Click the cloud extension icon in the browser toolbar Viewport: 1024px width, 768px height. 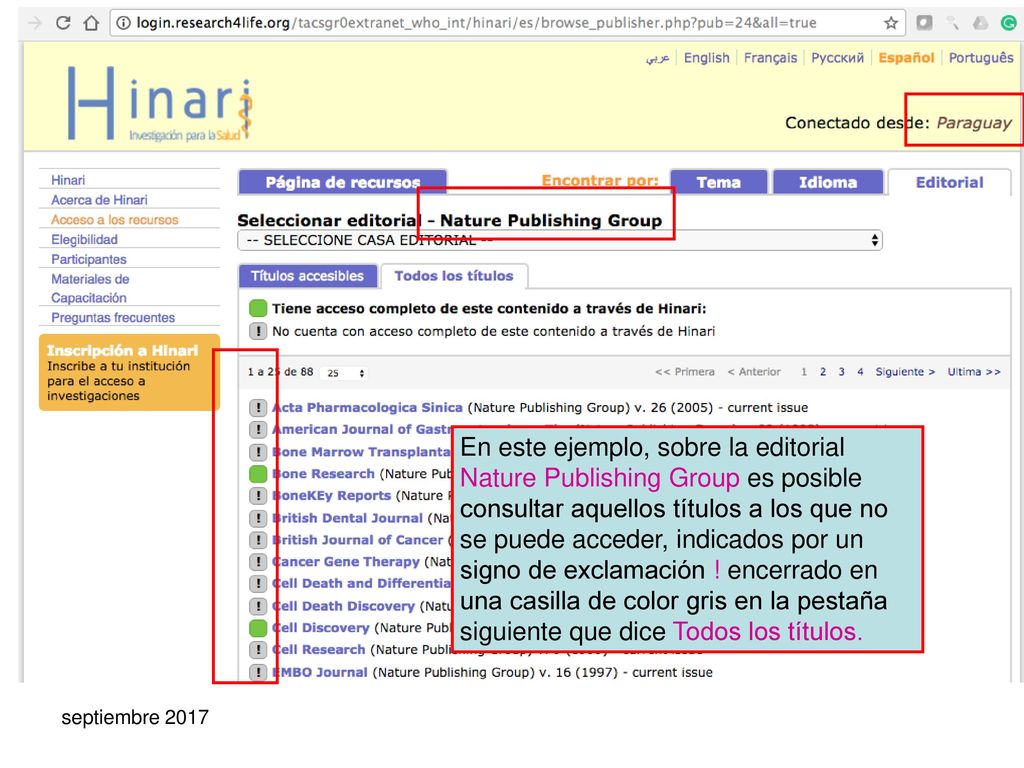(980, 23)
